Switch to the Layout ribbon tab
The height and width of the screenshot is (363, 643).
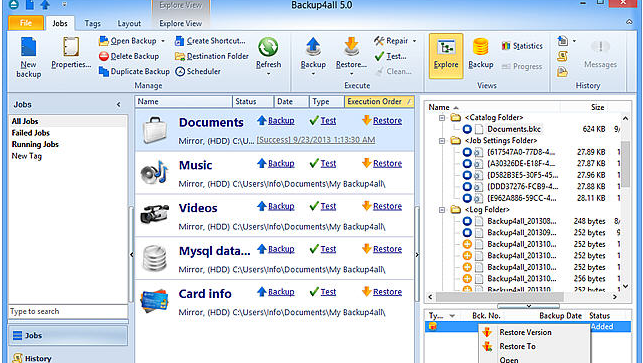pos(129,23)
